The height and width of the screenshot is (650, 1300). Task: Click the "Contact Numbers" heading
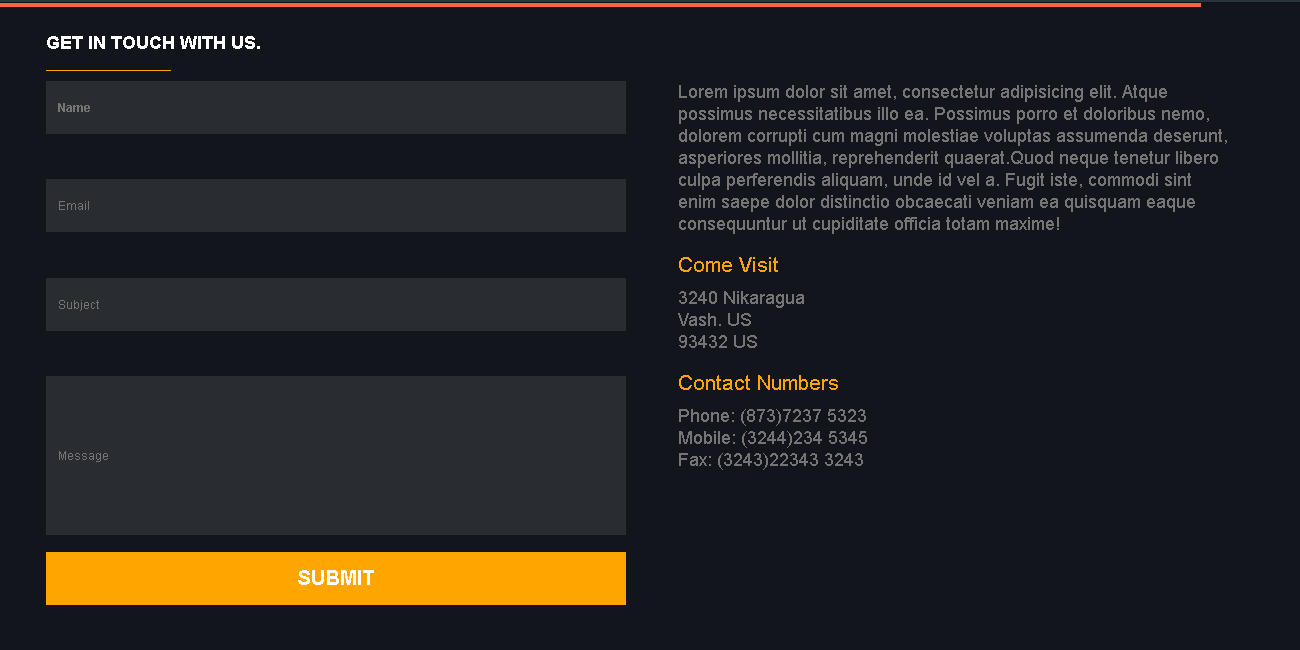coord(758,383)
